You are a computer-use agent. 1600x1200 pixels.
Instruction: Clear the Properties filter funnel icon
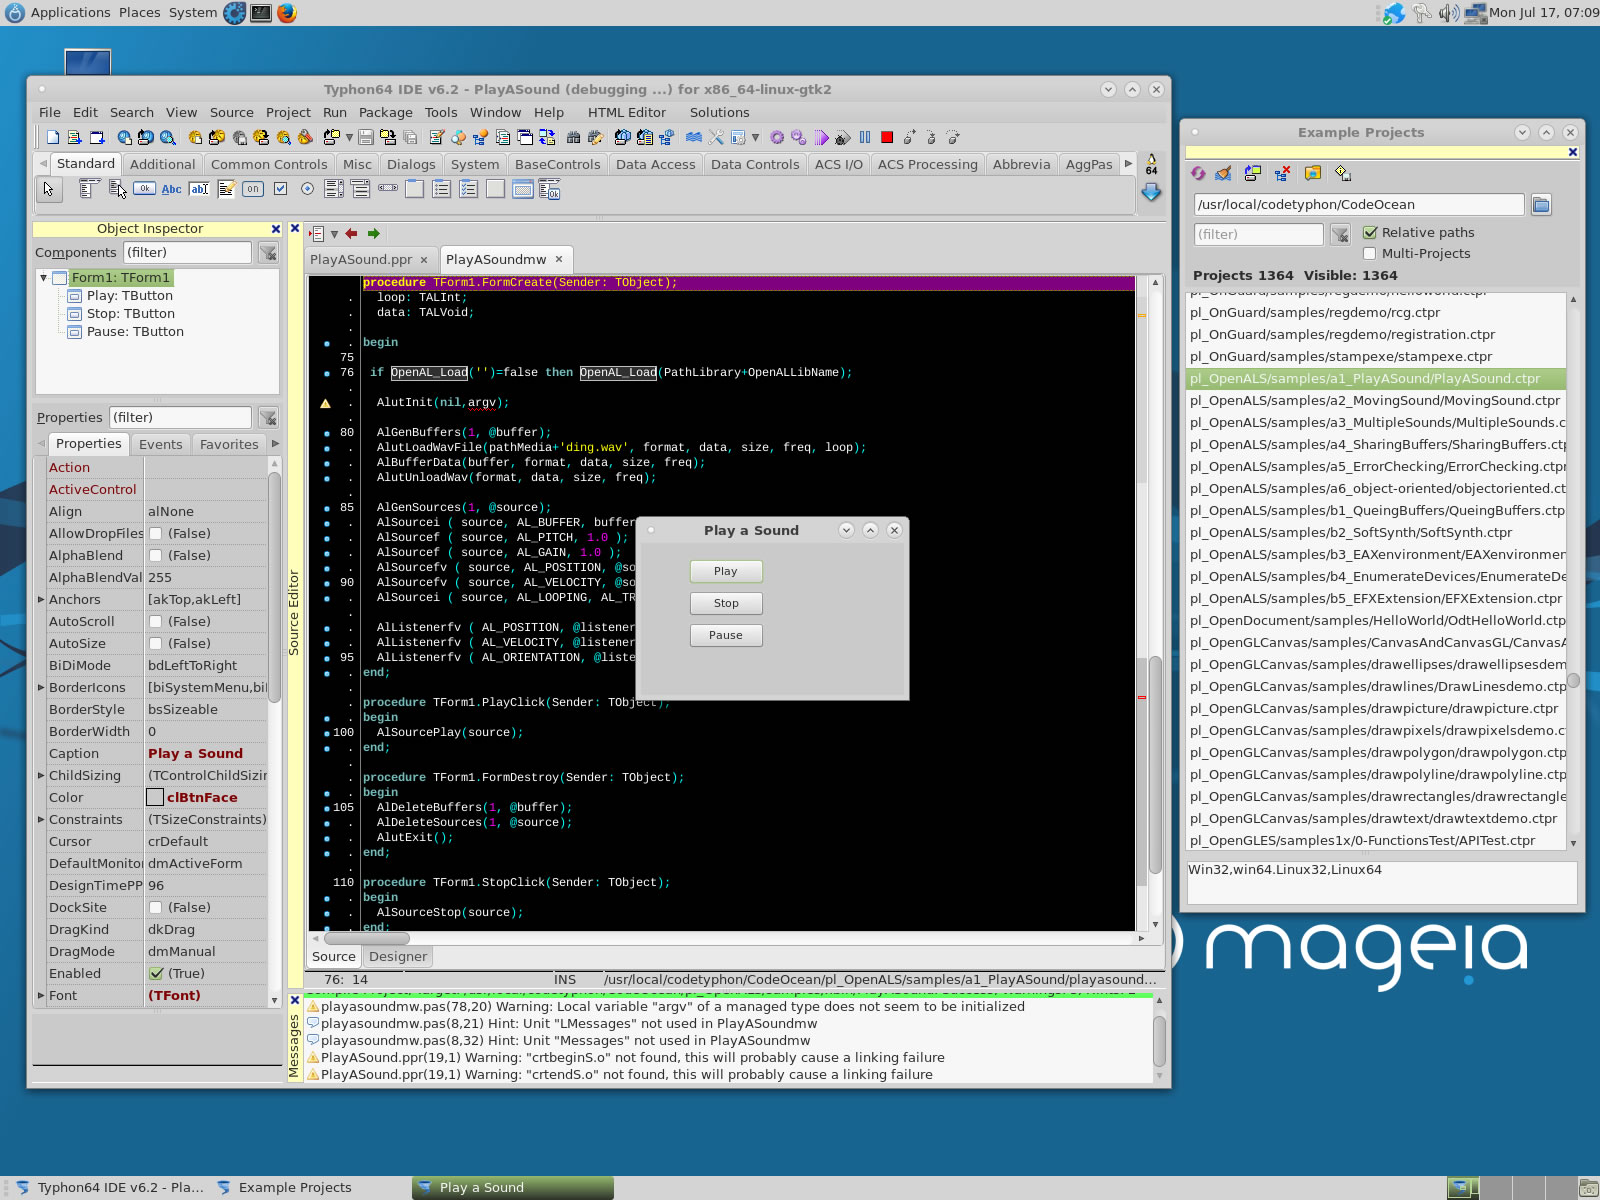pyautogui.click(x=268, y=418)
